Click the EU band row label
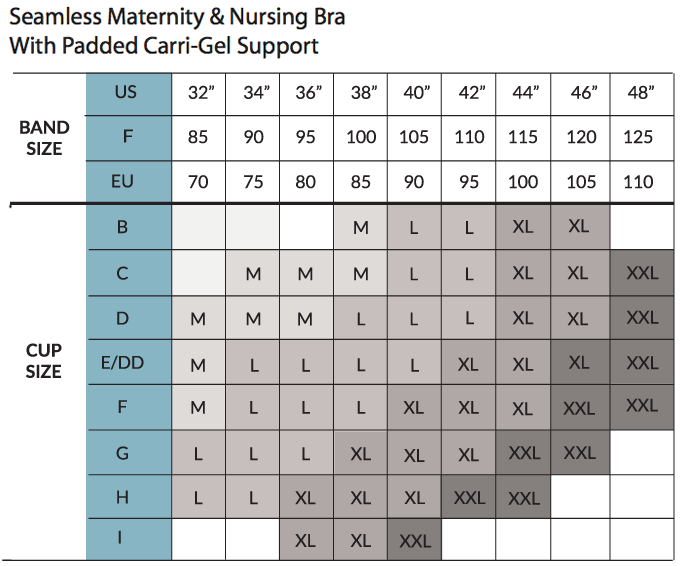680x566 pixels. pyautogui.click(x=122, y=182)
